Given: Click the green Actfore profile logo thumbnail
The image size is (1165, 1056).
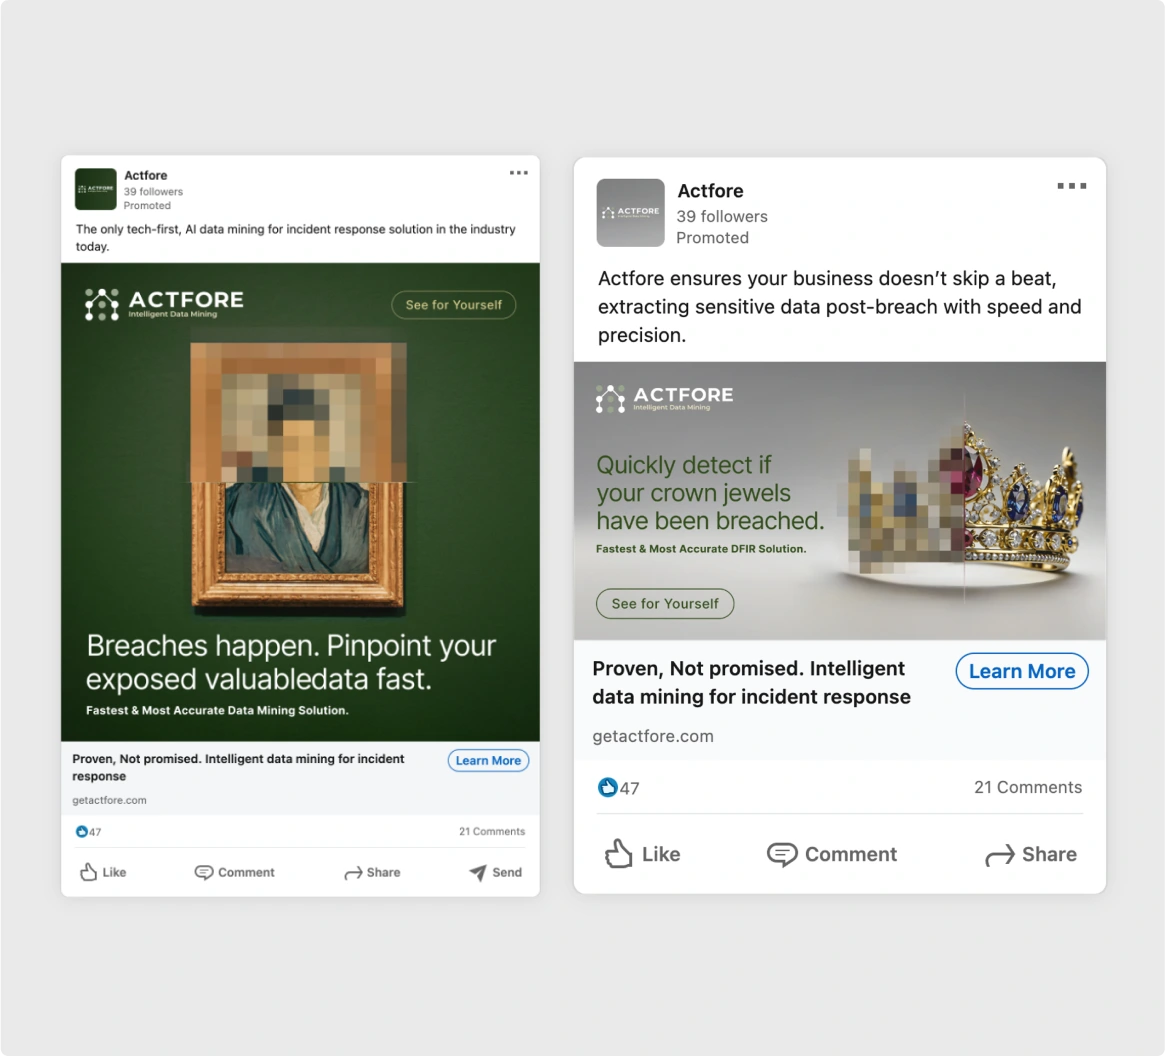Looking at the screenshot, I should tap(96, 189).
